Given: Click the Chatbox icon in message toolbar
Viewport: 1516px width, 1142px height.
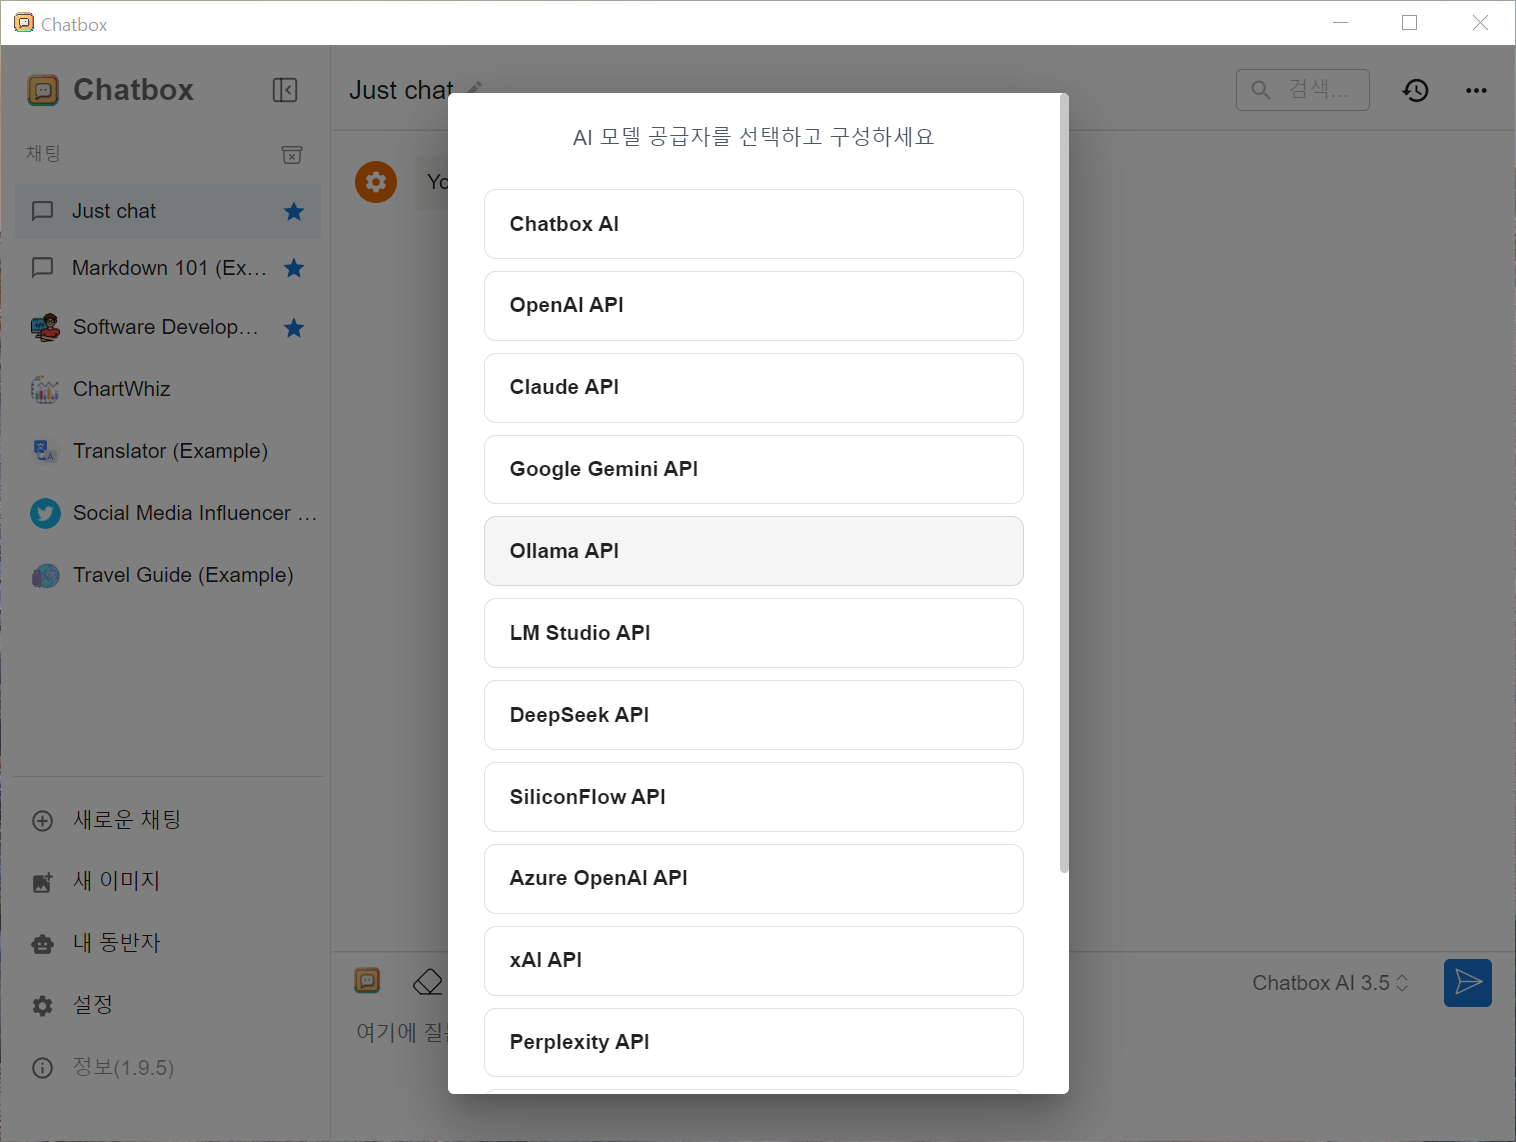Looking at the screenshot, I should point(368,981).
